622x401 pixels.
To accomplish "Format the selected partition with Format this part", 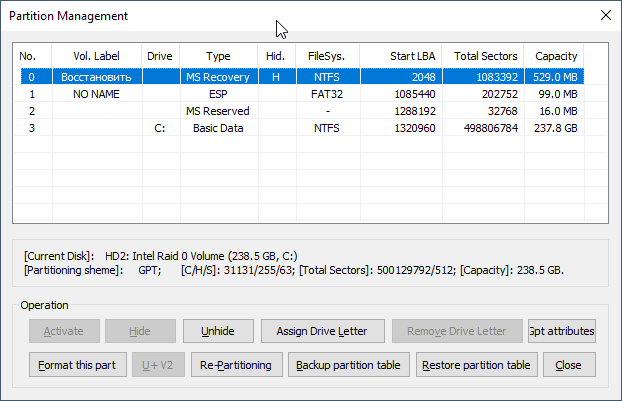I will (x=78, y=365).
